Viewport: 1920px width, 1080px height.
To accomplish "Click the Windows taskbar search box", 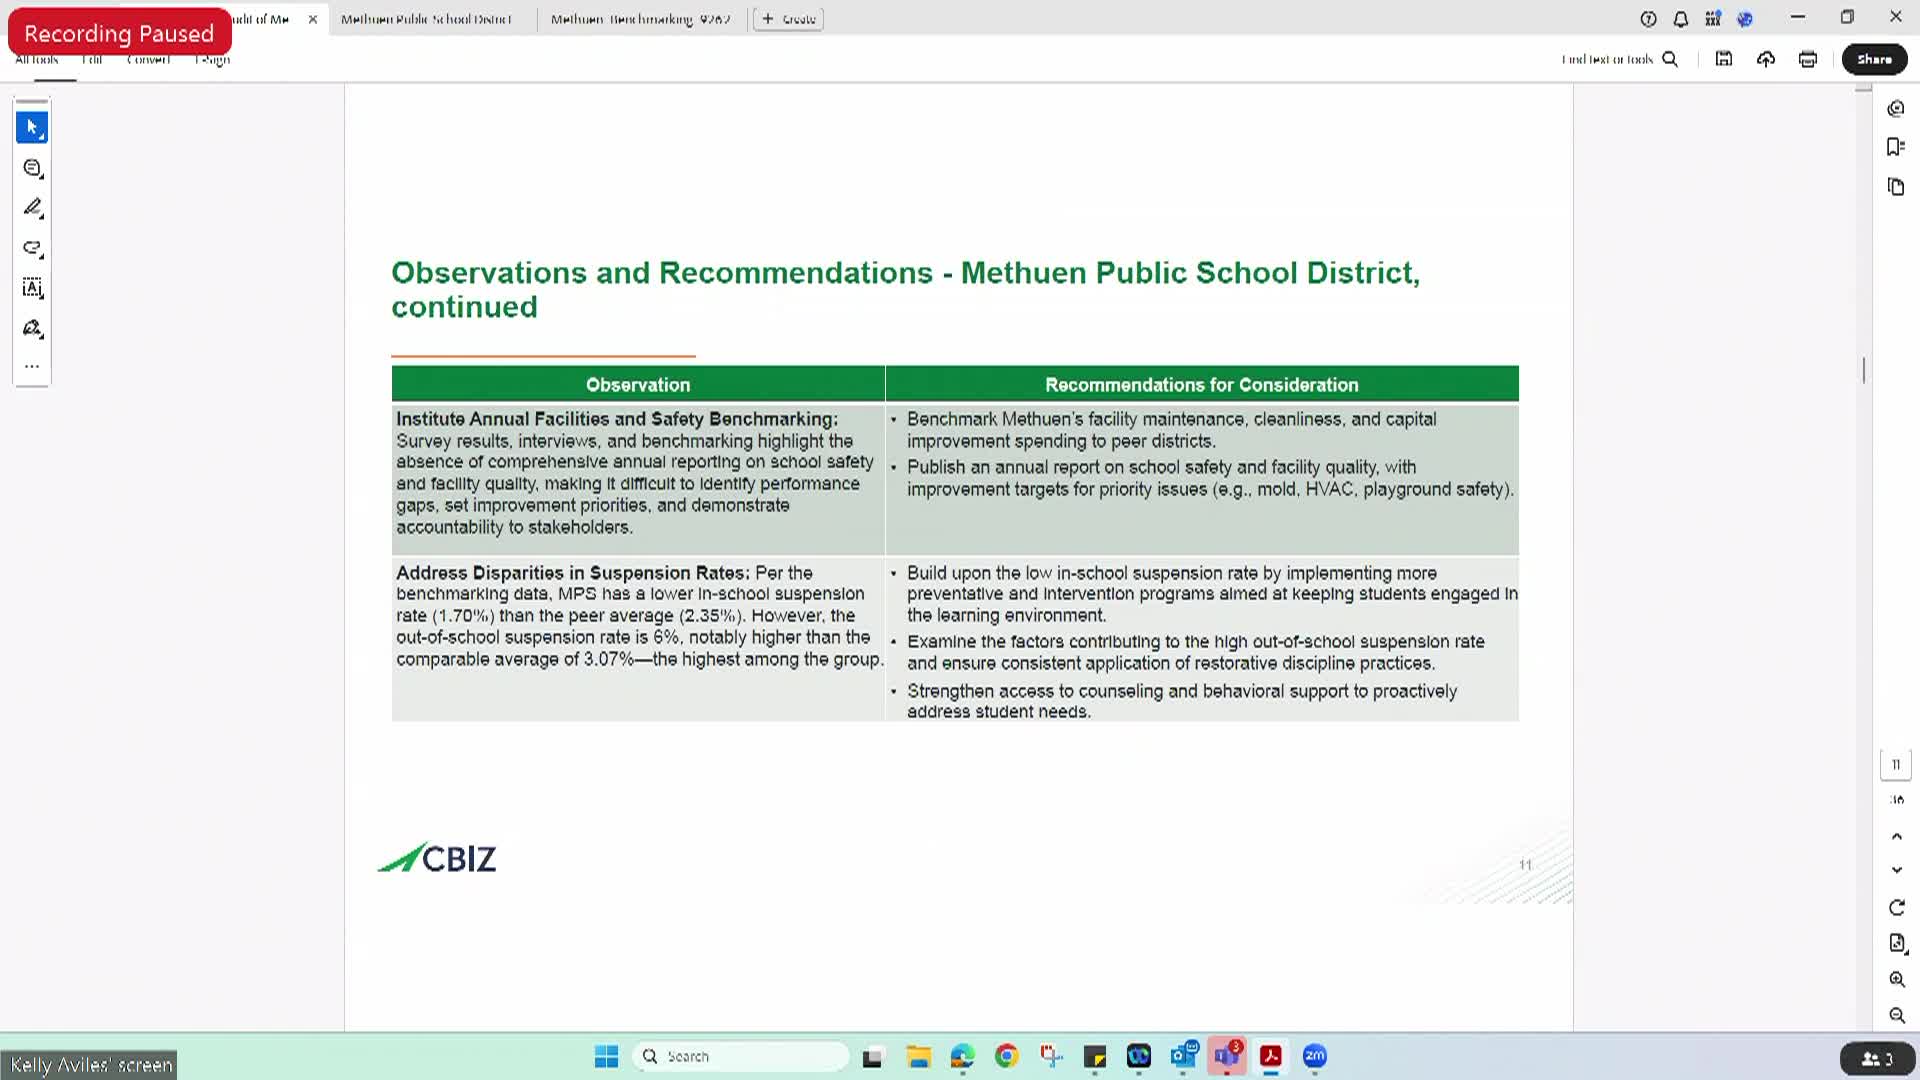I will [x=740, y=1056].
